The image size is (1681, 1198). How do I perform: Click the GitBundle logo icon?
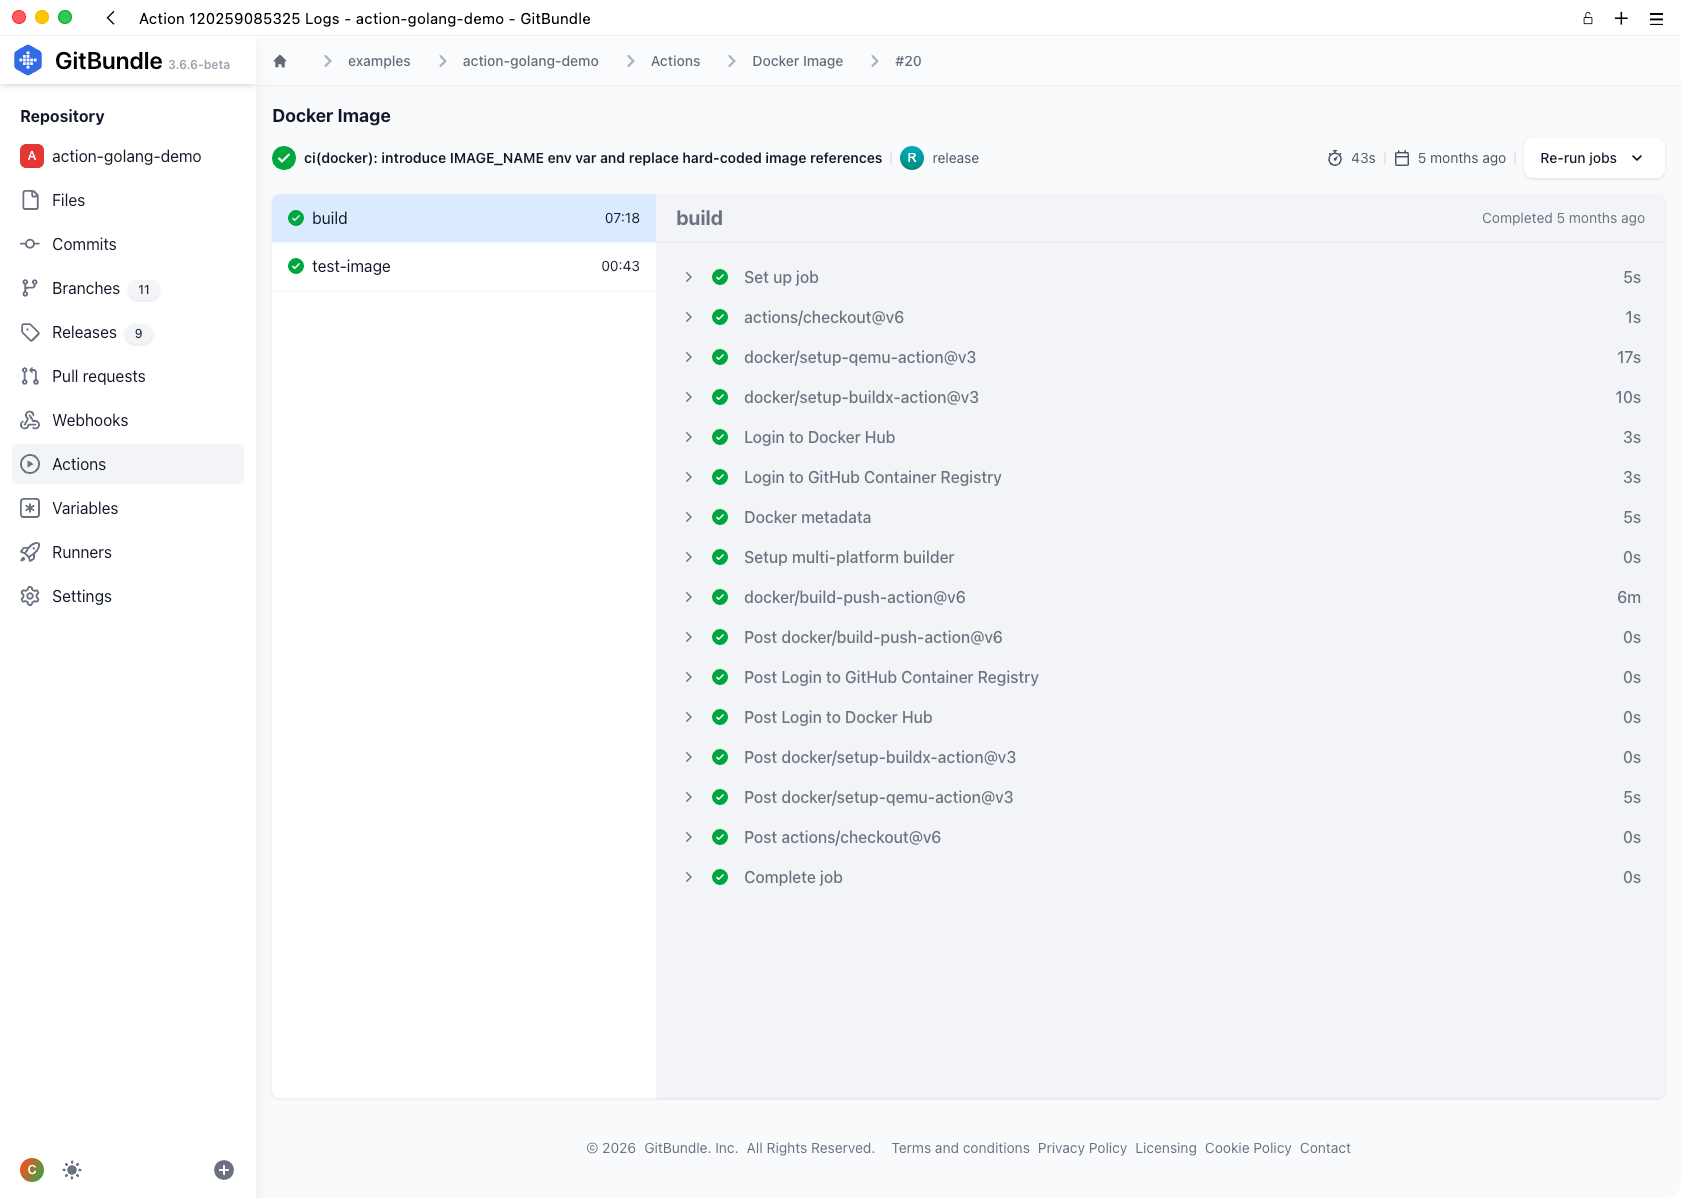(x=28, y=61)
